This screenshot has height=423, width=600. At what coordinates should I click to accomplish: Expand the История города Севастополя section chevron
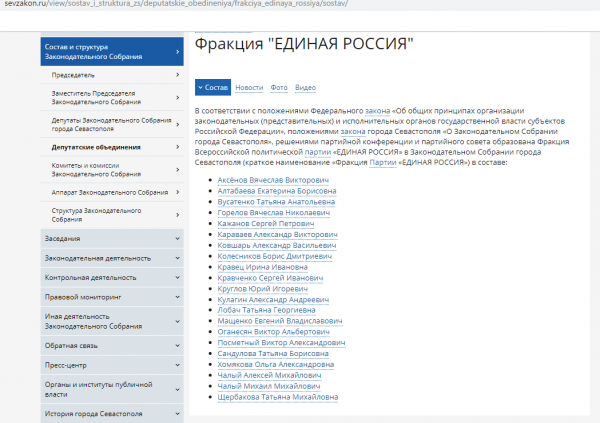(x=178, y=414)
